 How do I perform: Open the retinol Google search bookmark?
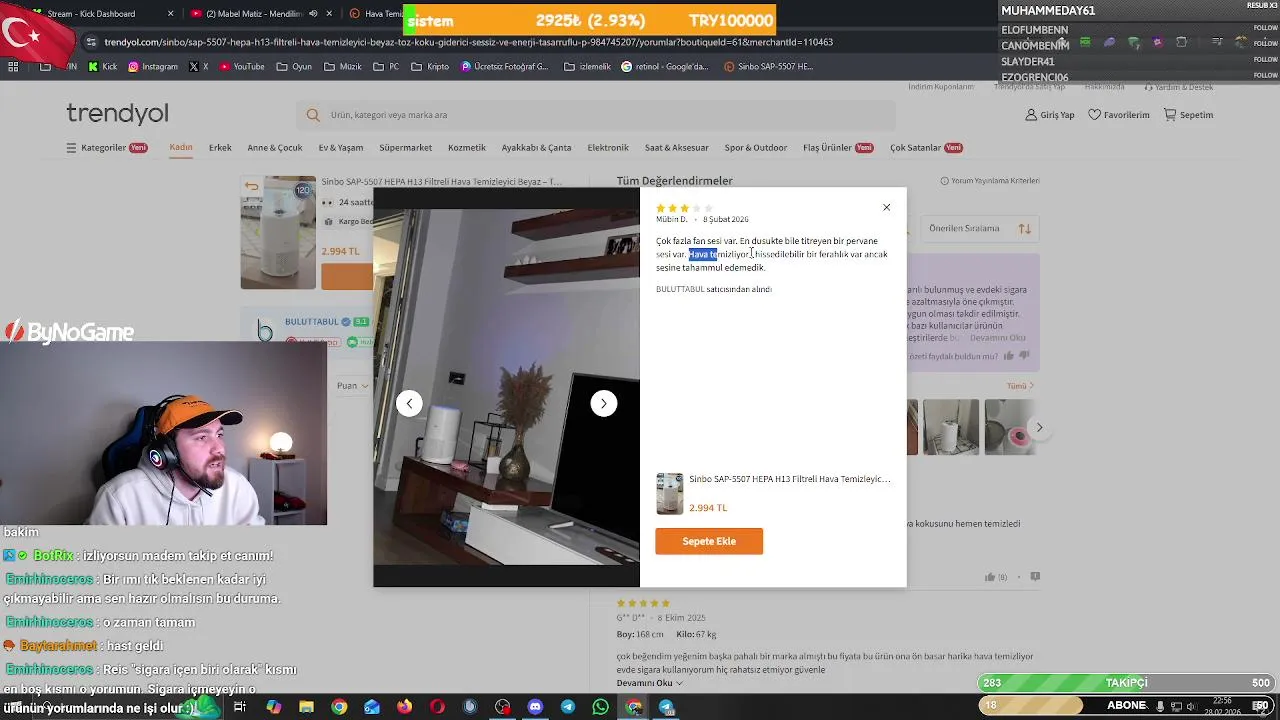(x=665, y=67)
